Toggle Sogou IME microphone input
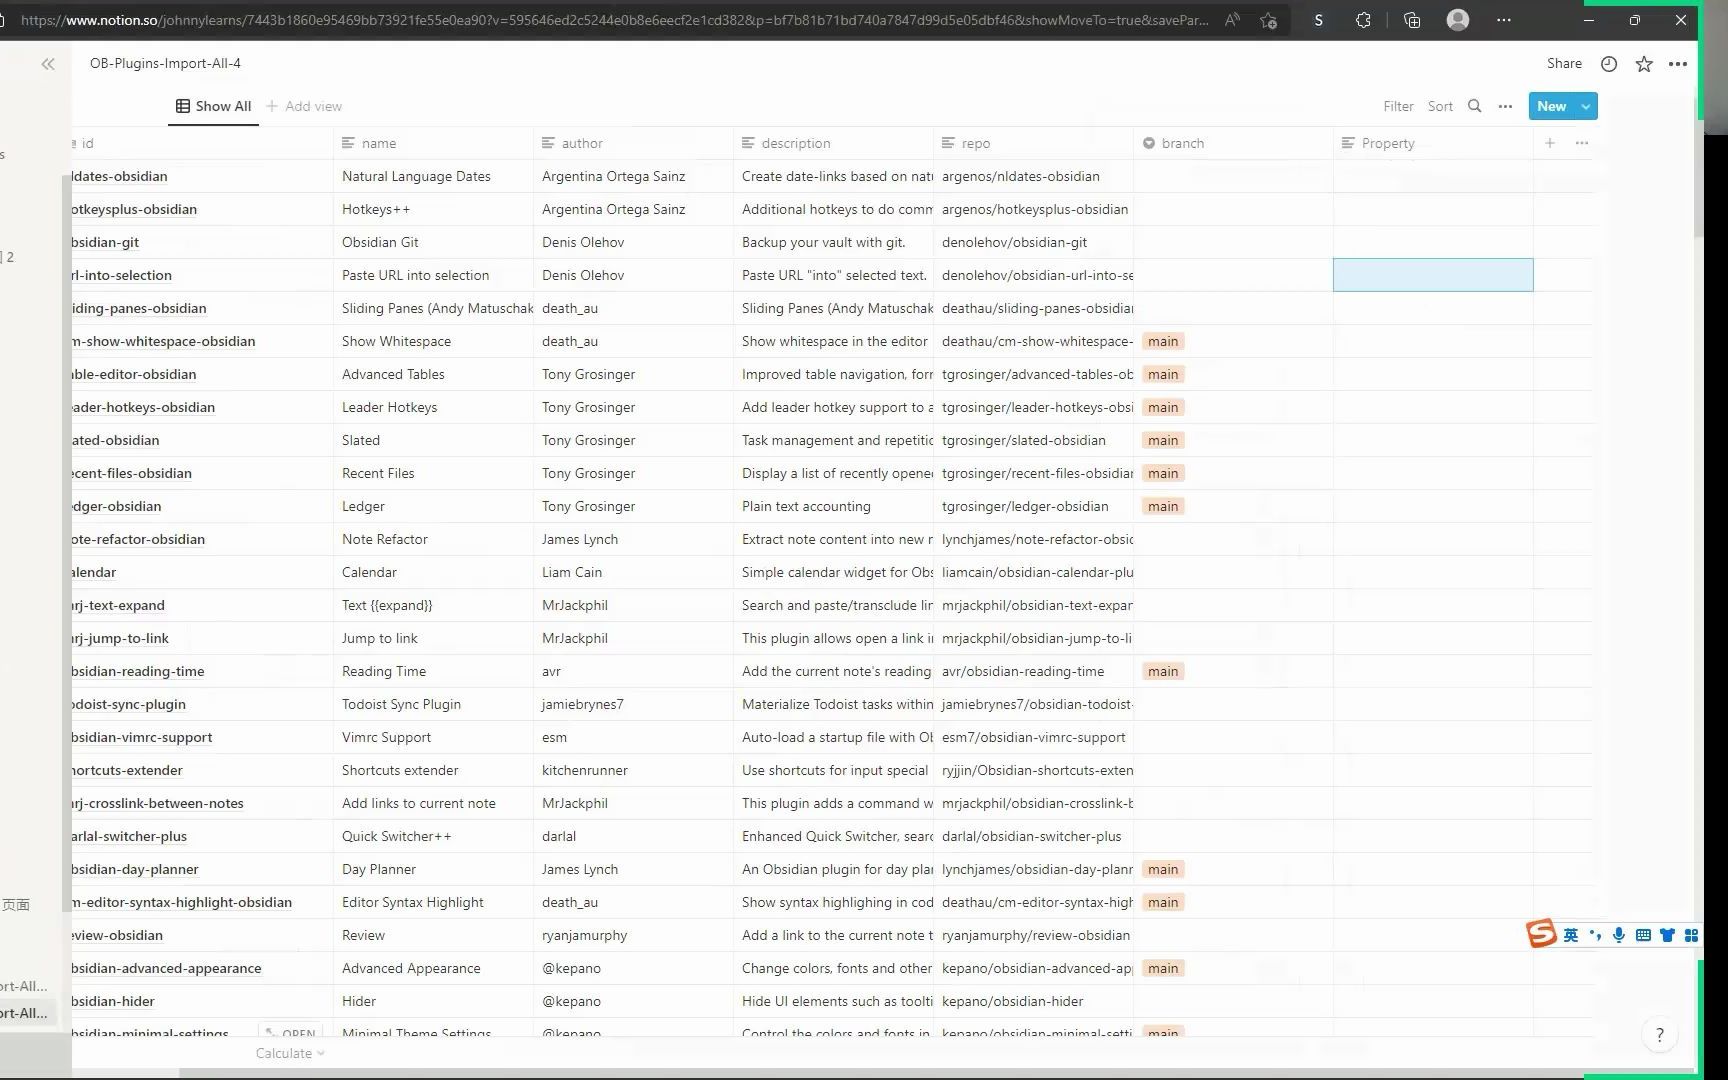1728x1080 pixels. 1619,935
